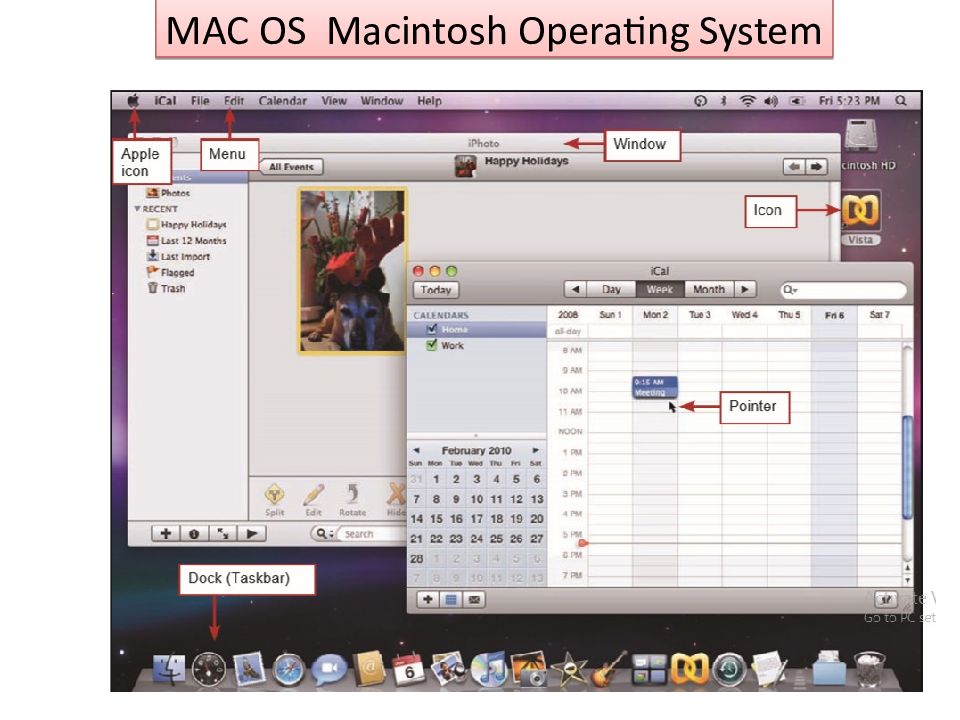Play iPhoto slideshow button
The width and height of the screenshot is (960, 720).
252,533
